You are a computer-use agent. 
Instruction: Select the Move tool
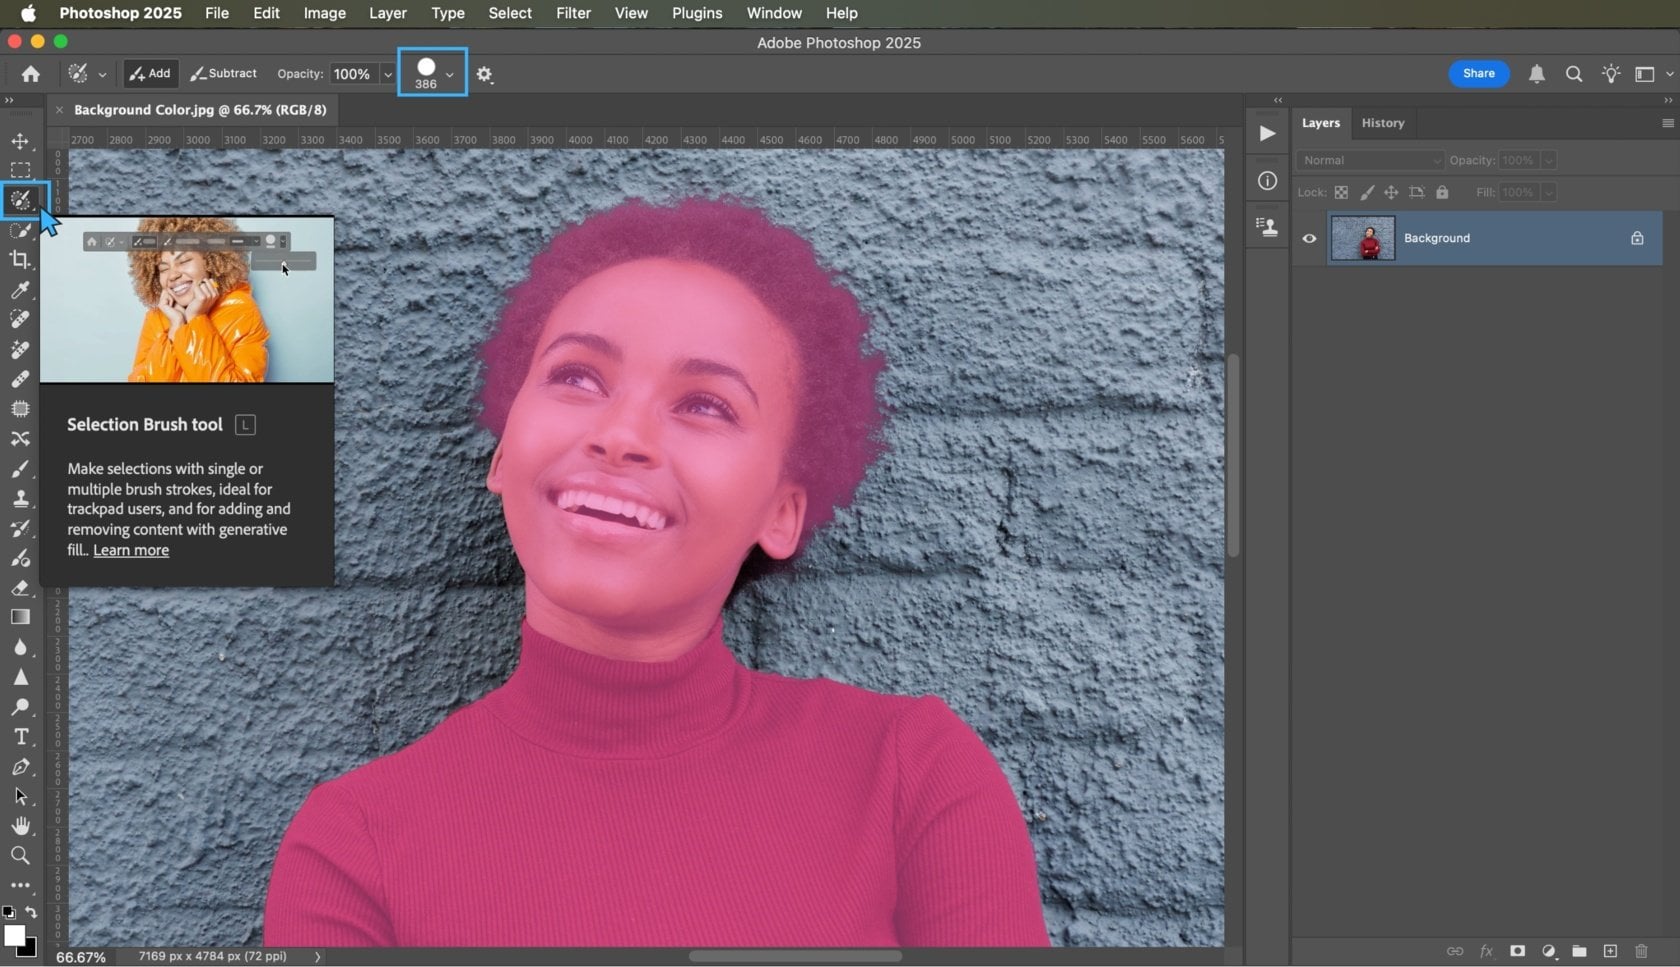pos(21,141)
